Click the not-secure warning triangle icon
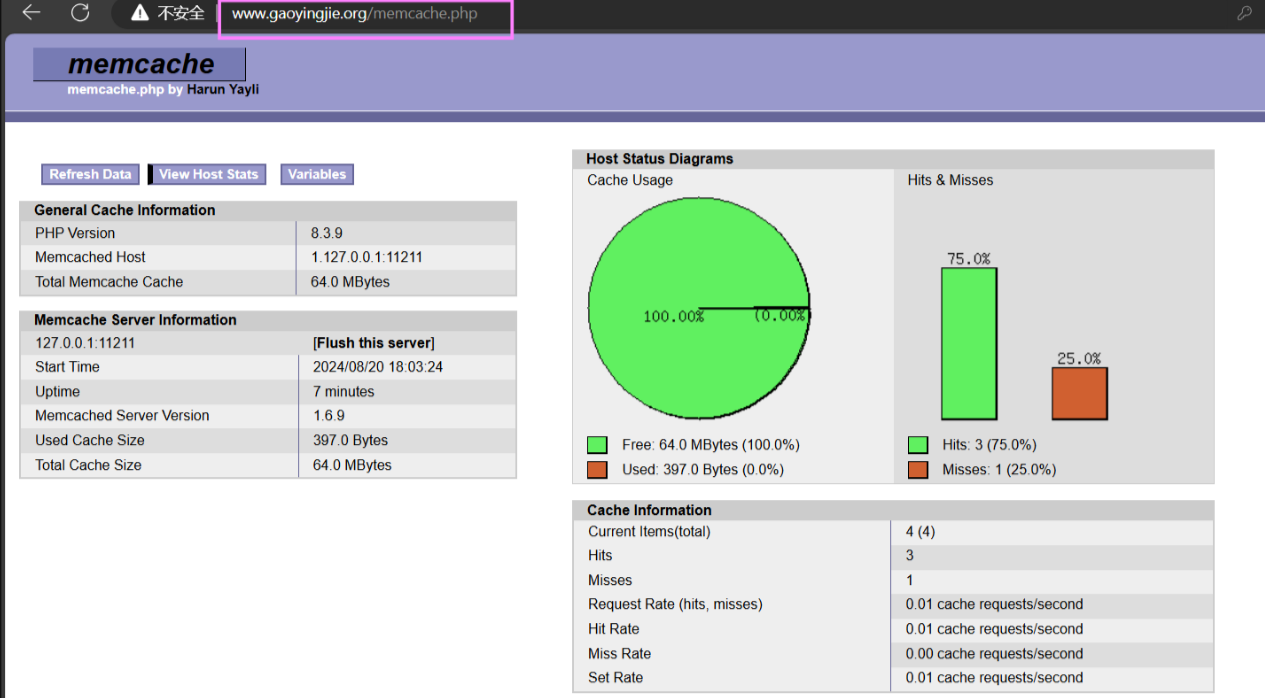This screenshot has width=1265, height=698. [139, 14]
